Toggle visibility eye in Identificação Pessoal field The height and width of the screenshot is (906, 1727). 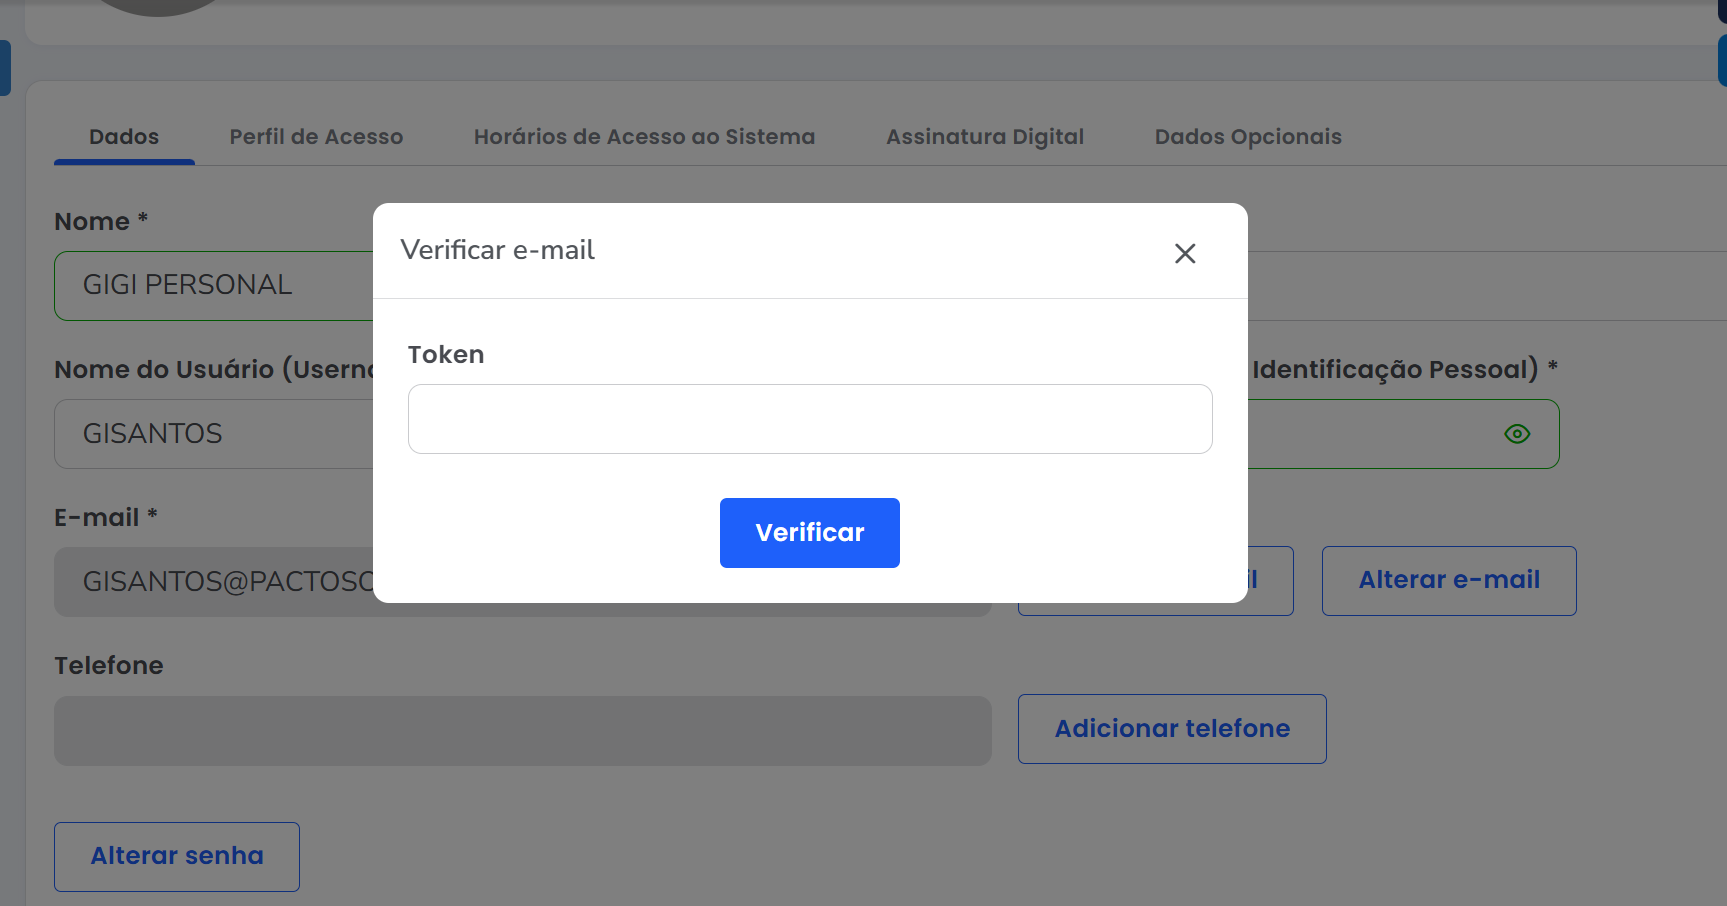[1517, 434]
